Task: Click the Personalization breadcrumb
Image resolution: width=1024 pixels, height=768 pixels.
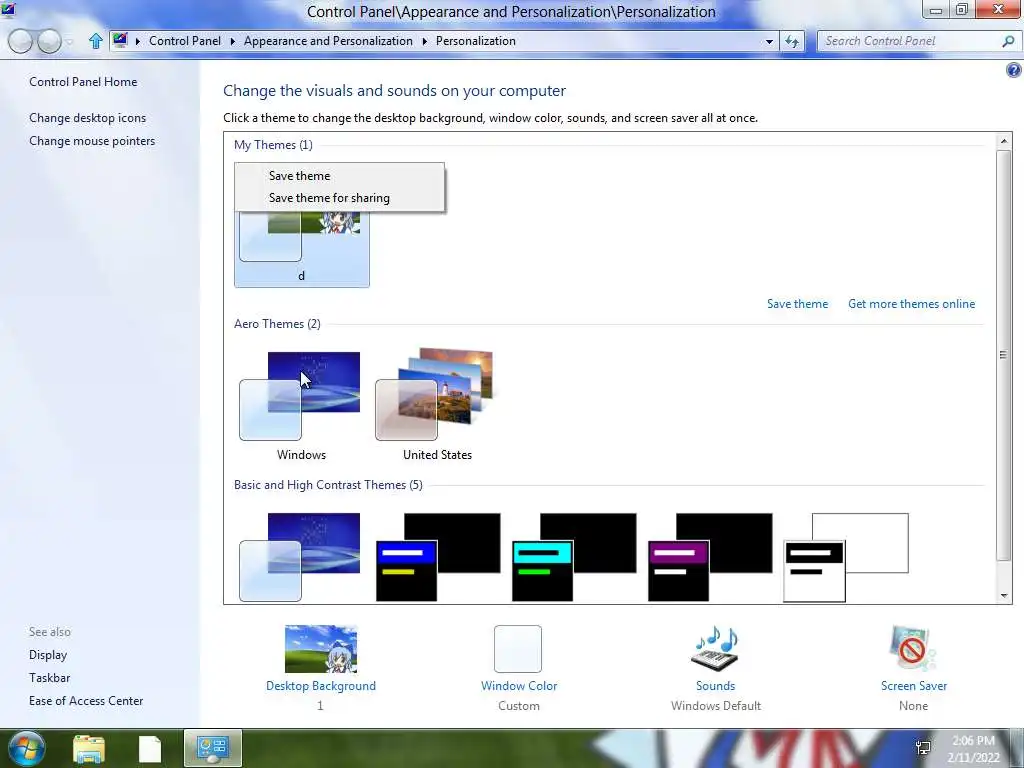Action: pyautogui.click(x=476, y=41)
